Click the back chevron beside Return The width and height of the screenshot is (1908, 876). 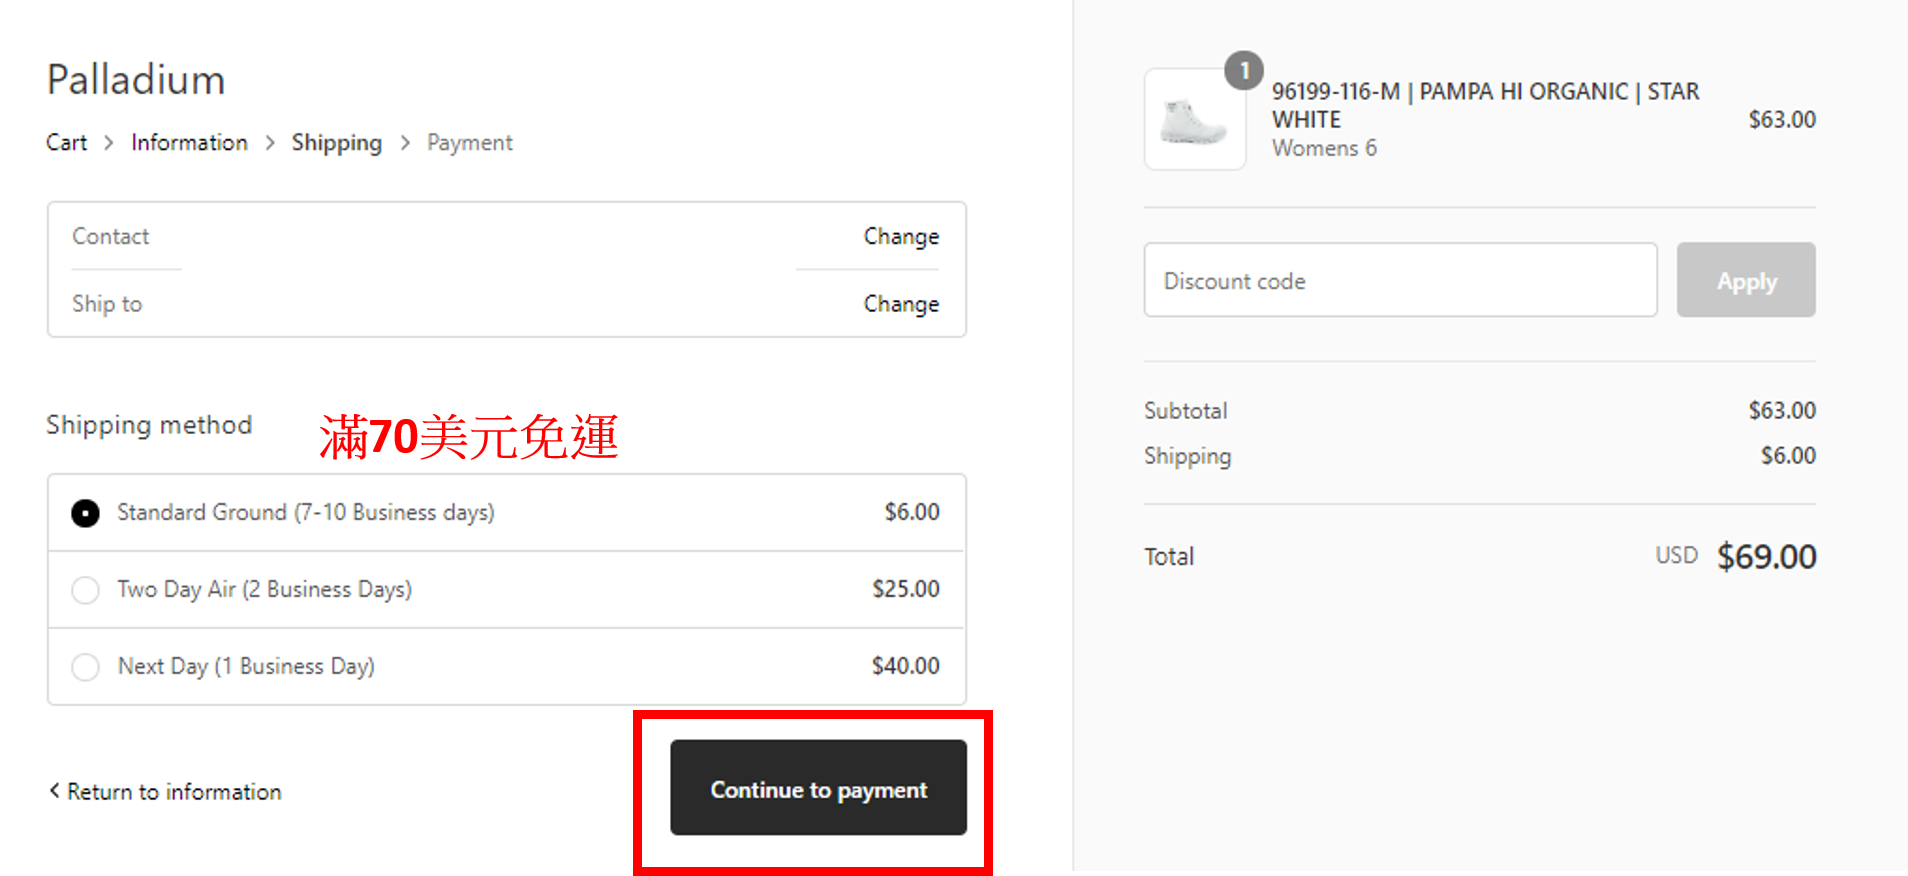click(54, 791)
